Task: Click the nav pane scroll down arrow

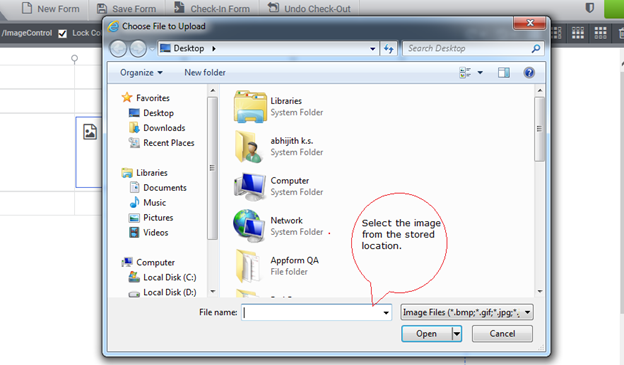Action: [213, 292]
